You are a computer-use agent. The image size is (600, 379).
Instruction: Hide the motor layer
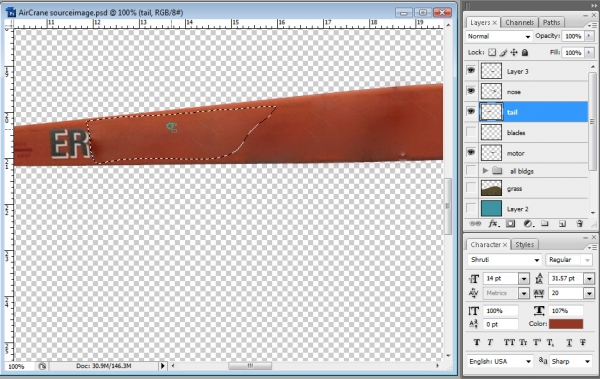click(x=471, y=152)
